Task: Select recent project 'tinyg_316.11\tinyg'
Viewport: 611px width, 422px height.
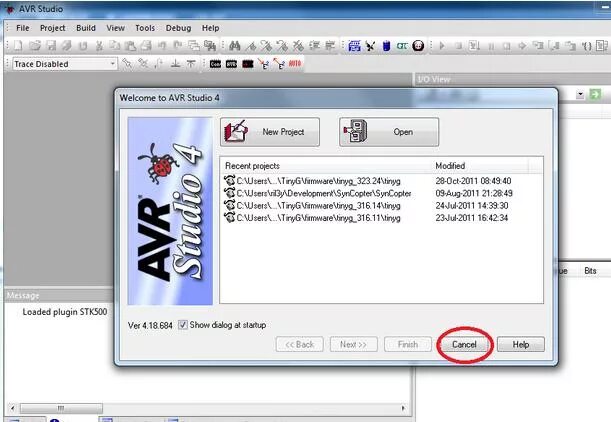Action: (313, 218)
